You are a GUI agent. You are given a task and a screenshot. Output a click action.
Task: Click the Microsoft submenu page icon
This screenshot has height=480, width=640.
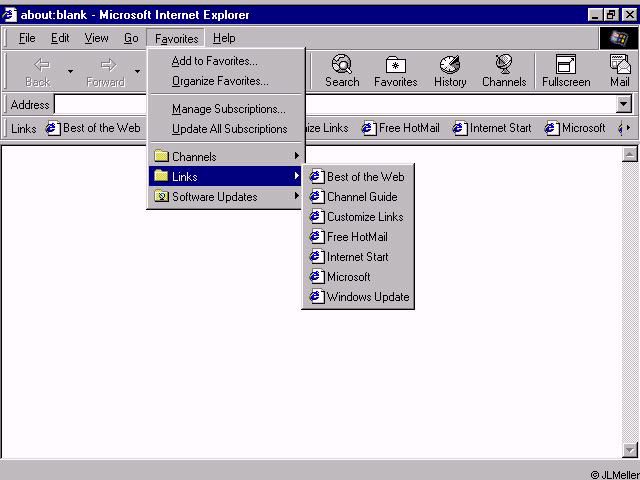coord(317,276)
